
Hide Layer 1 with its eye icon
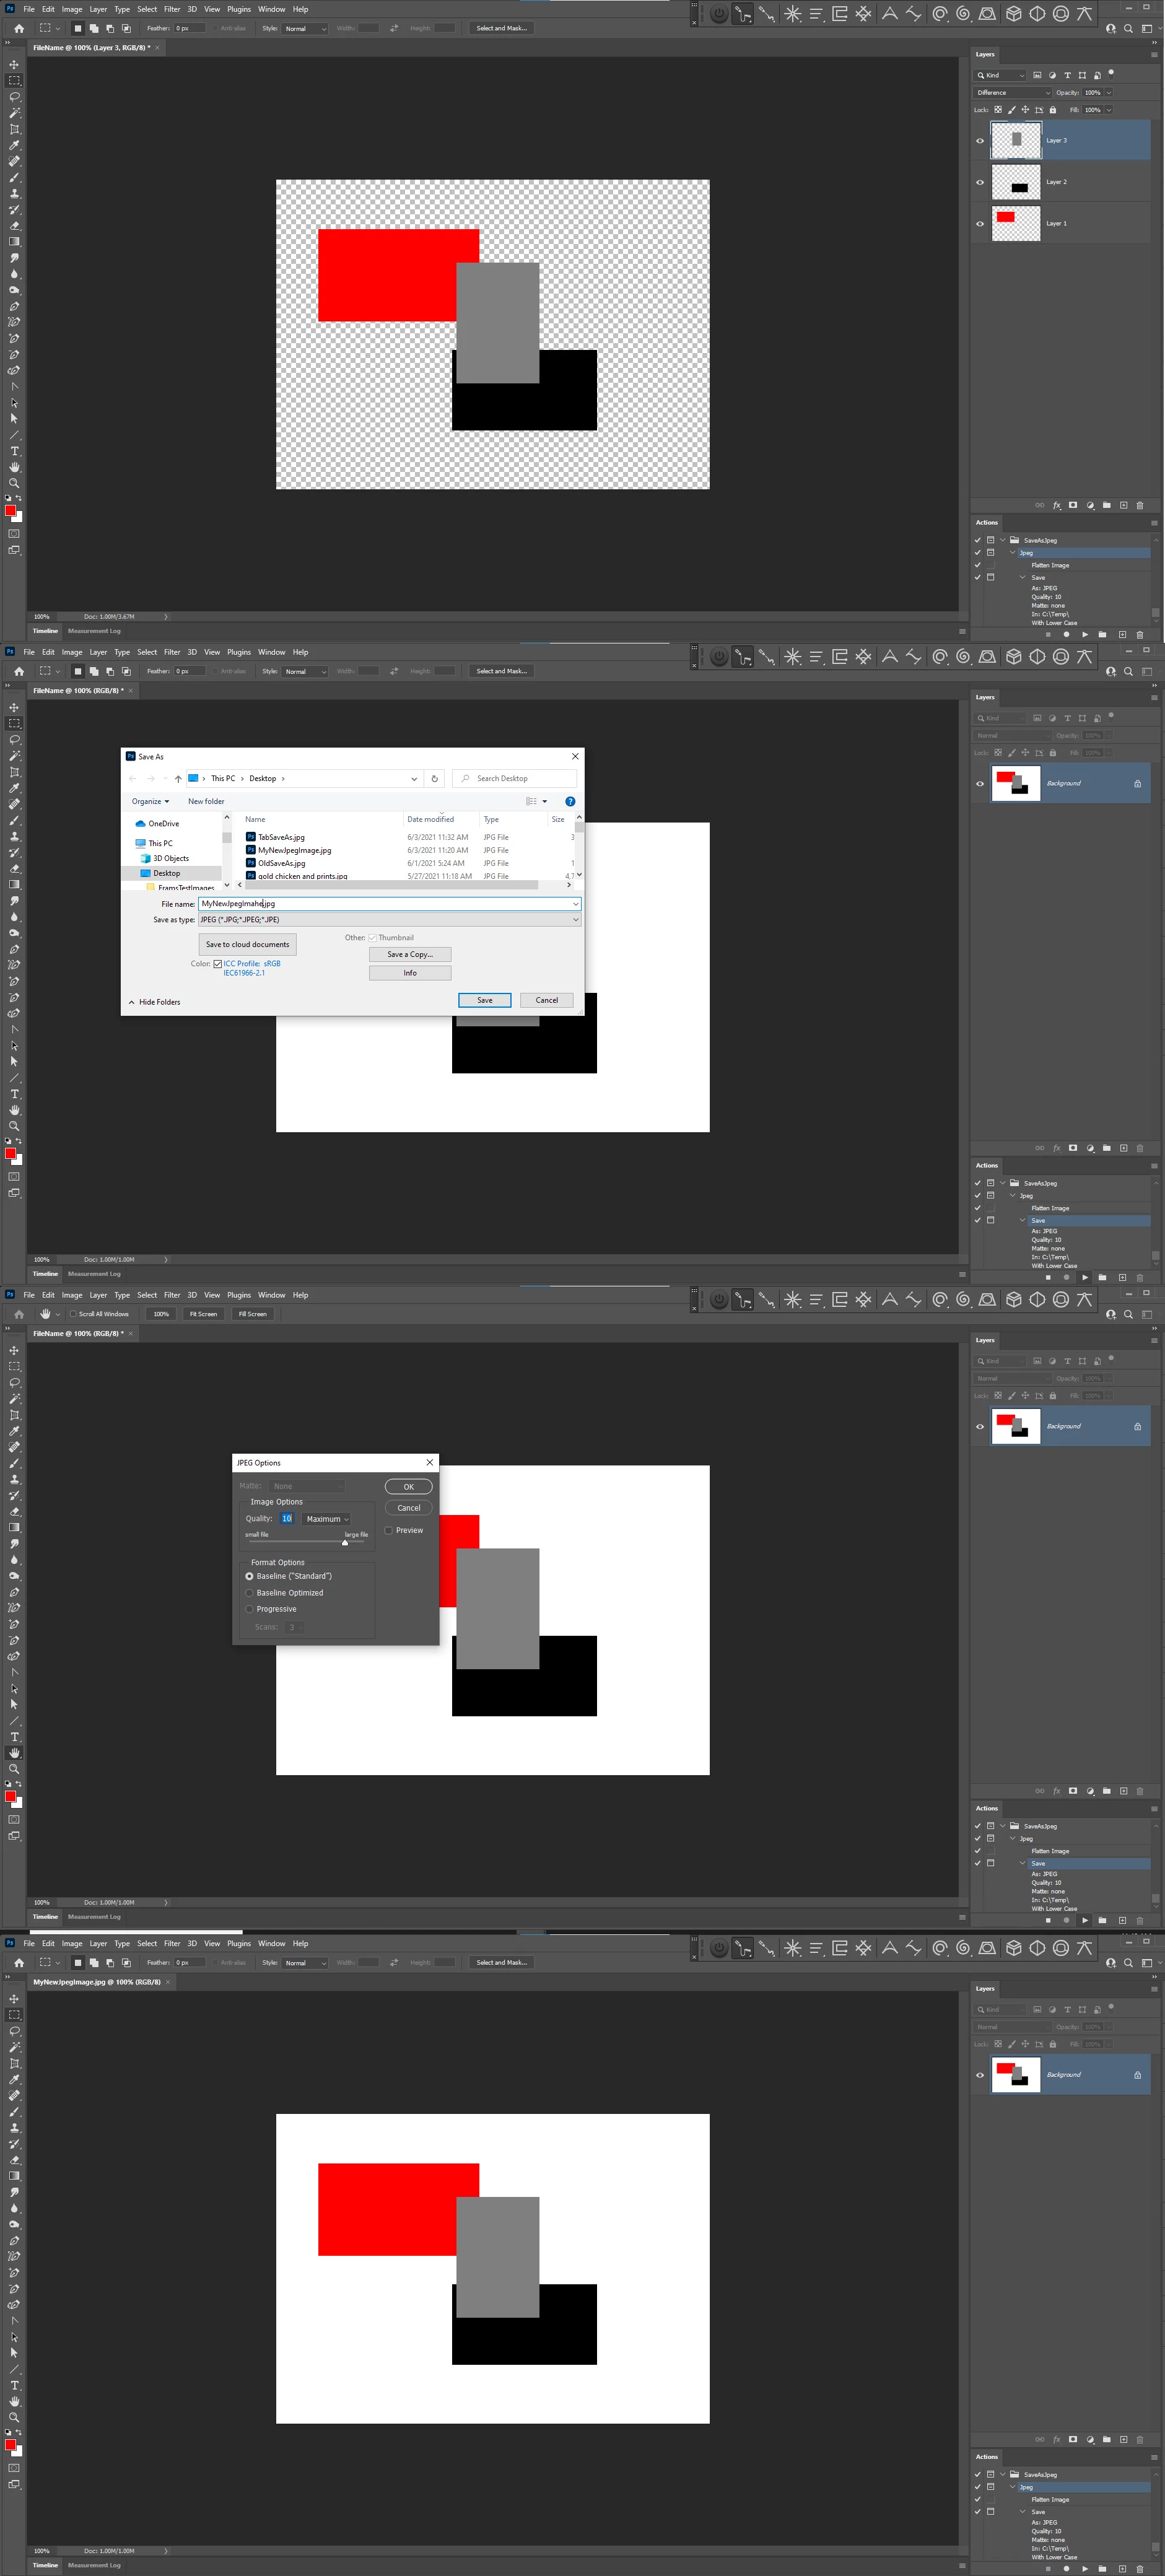click(980, 224)
